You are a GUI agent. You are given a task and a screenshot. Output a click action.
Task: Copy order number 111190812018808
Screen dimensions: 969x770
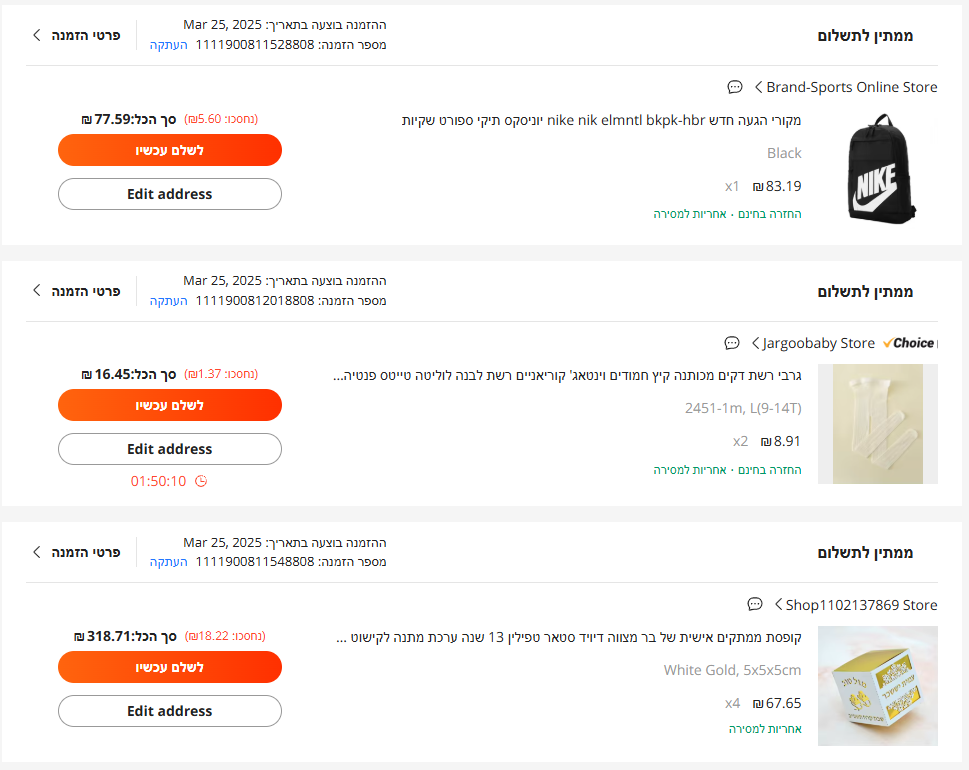(x=168, y=301)
